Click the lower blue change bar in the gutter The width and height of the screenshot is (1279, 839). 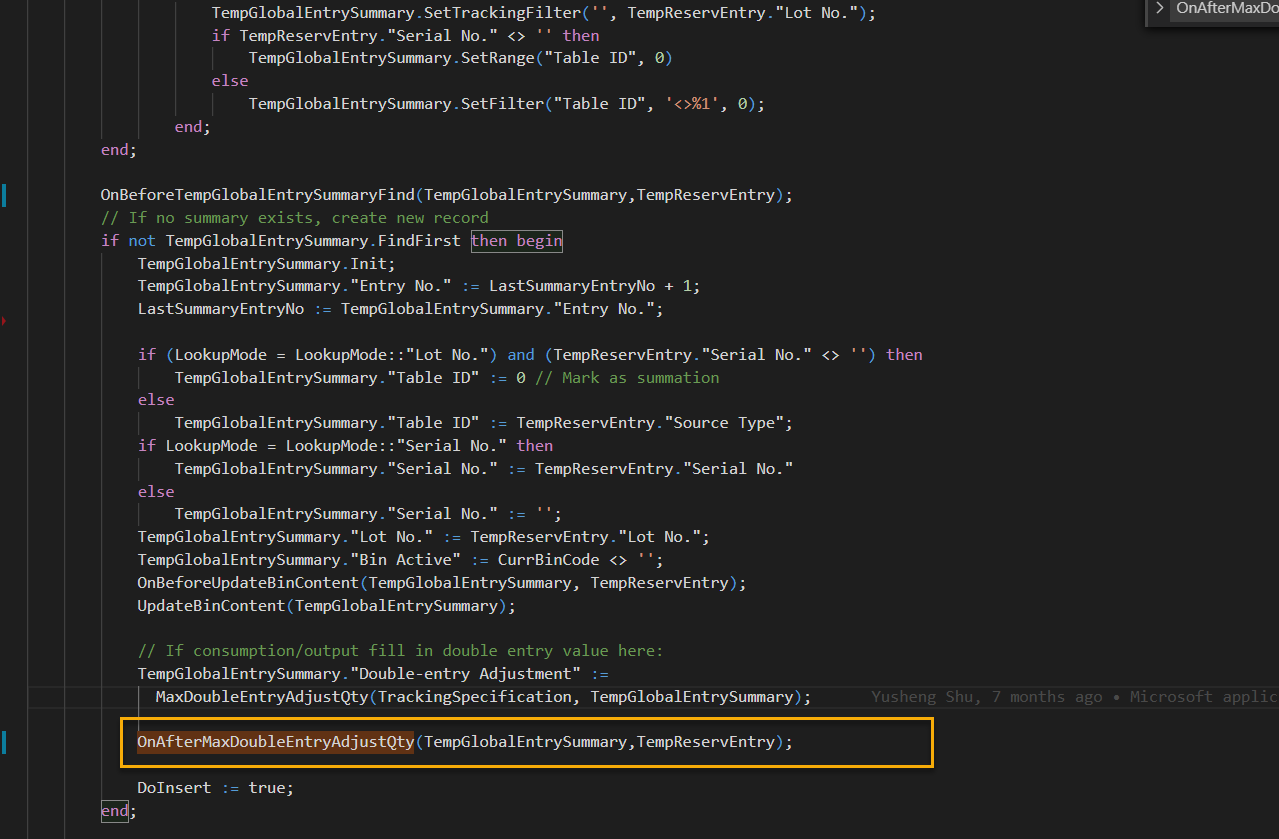coord(4,743)
